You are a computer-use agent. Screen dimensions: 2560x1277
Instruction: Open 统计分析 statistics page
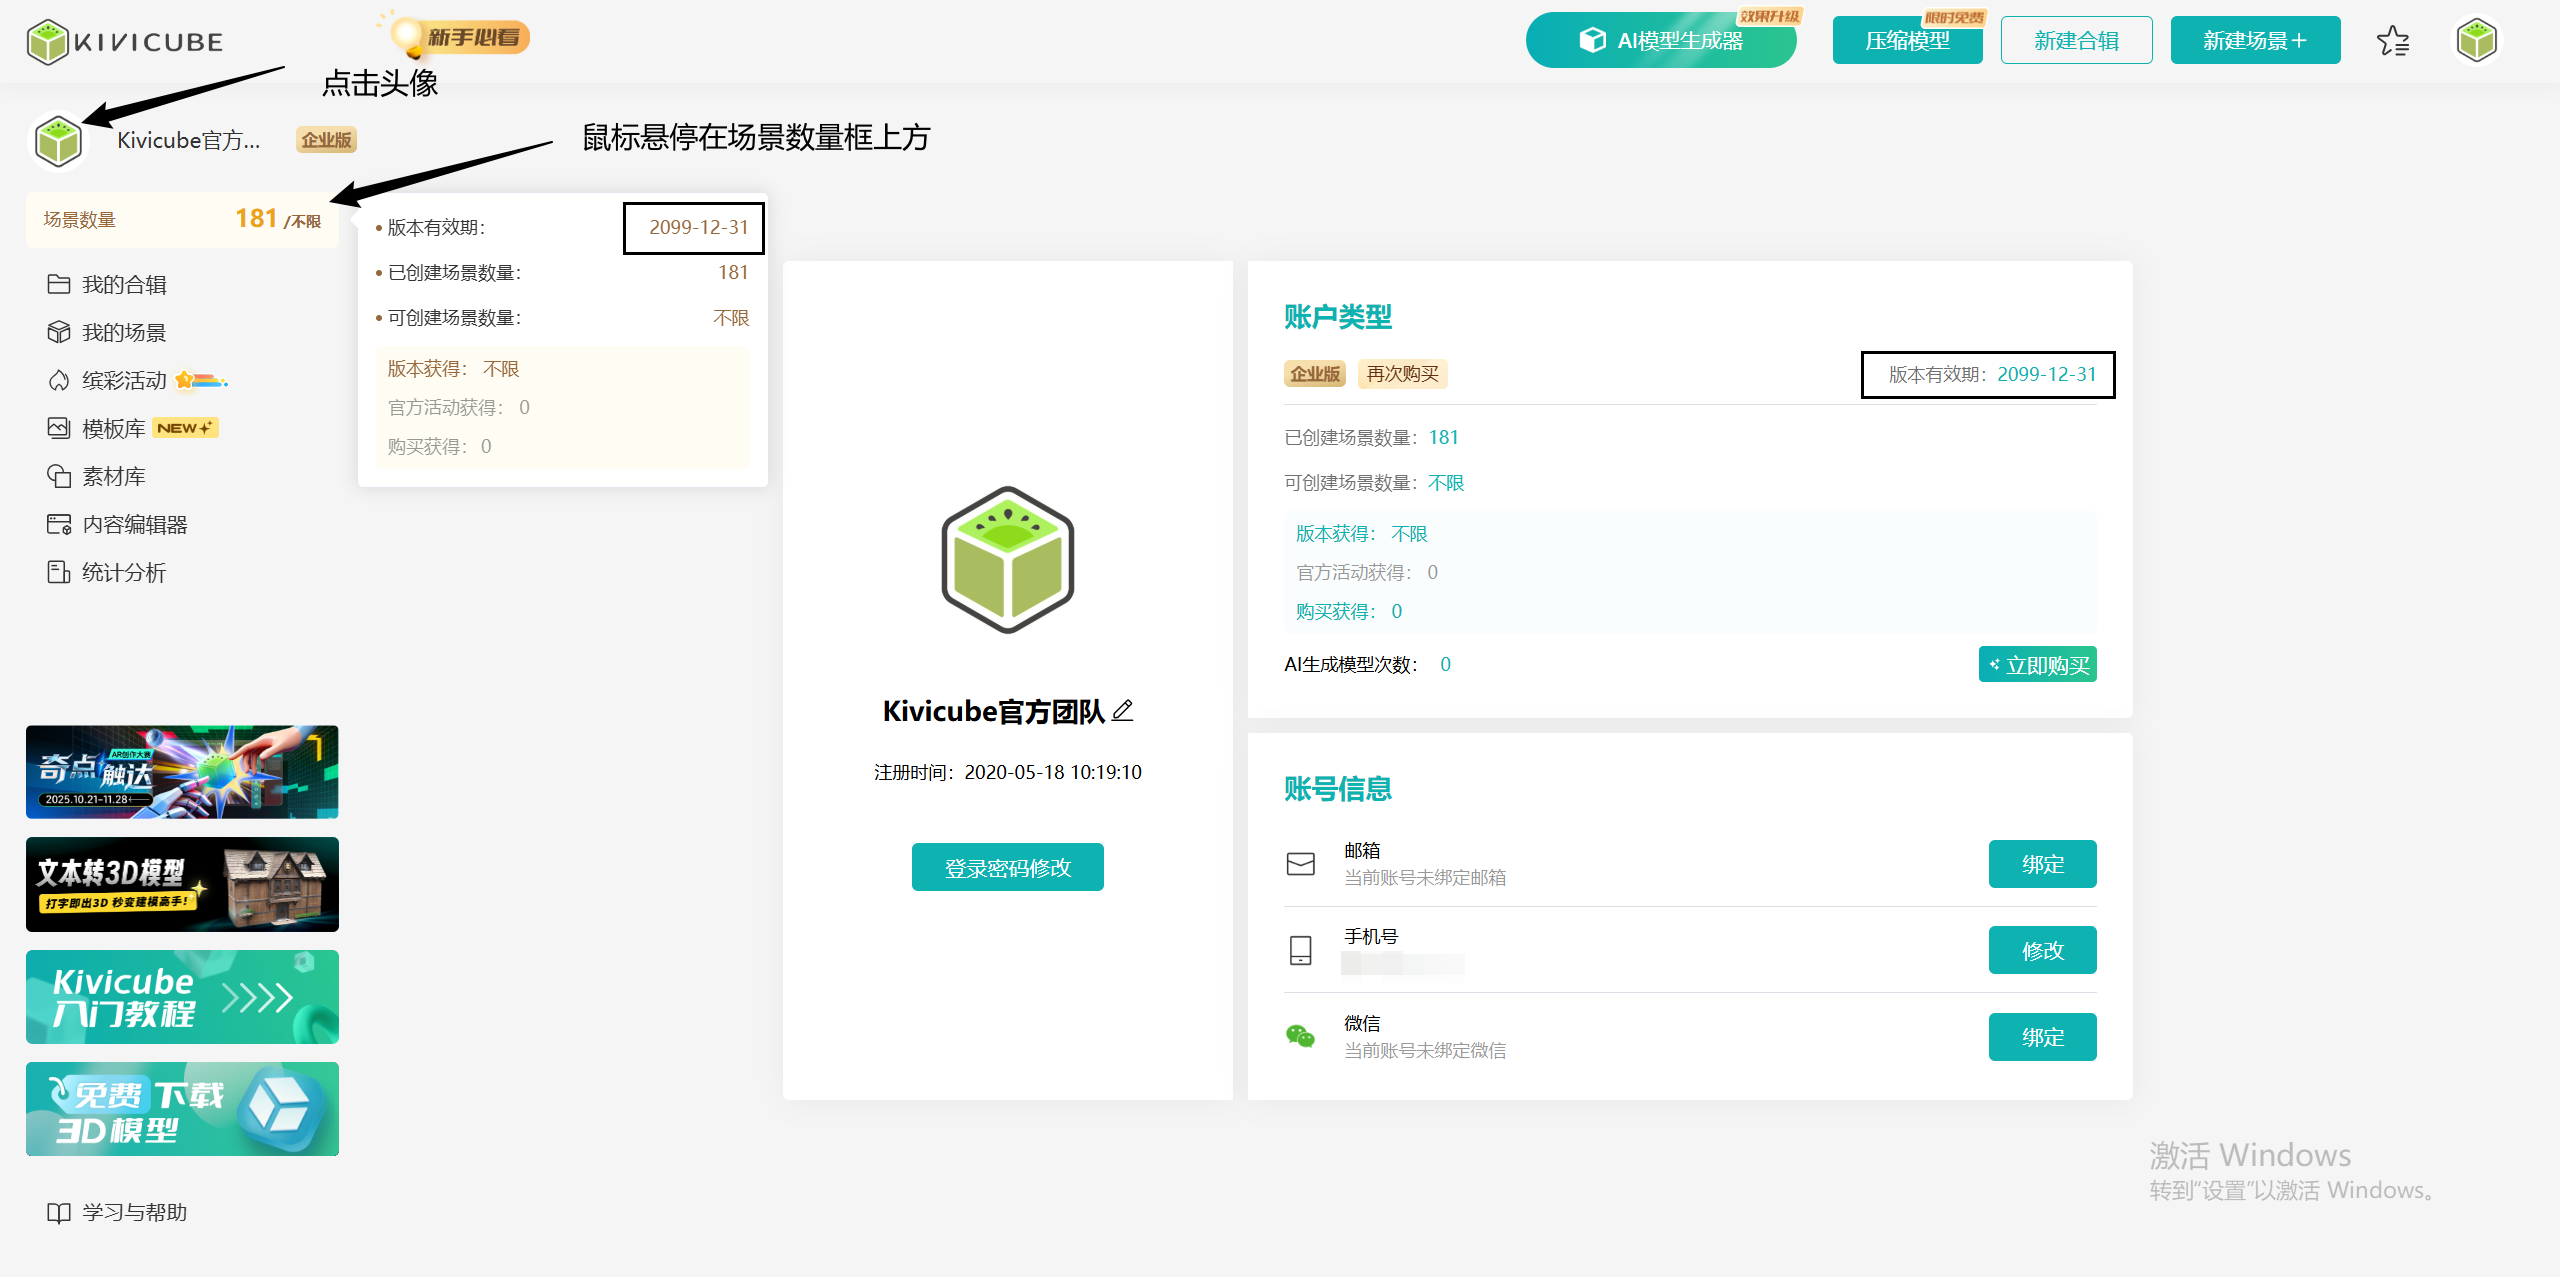click(x=124, y=573)
